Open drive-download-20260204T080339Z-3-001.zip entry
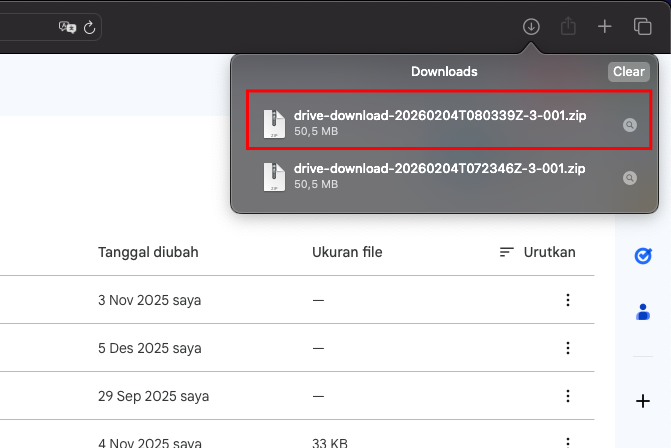Viewport: 671px width, 448px height. 449,120
